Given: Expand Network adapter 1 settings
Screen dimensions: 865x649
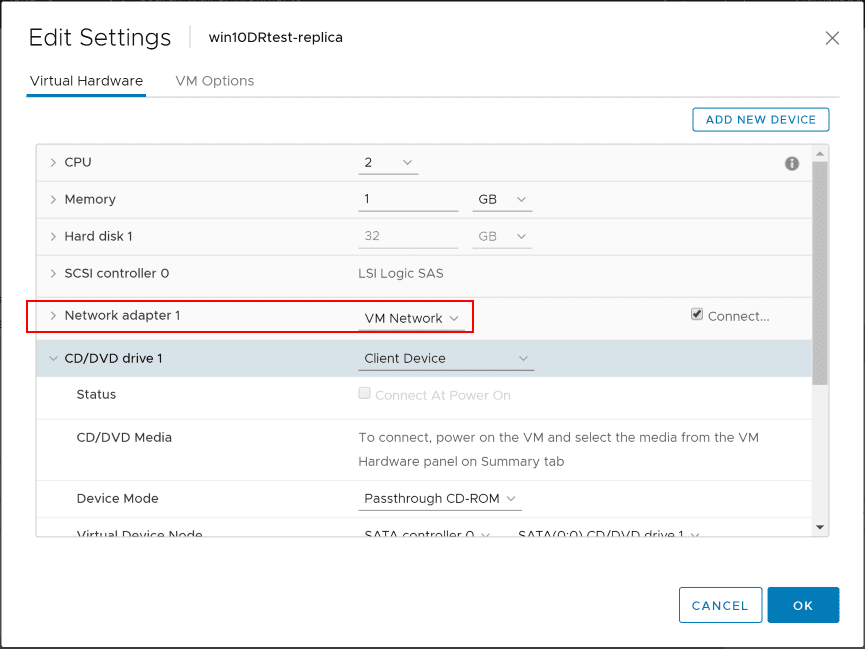Looking at the screenshot, I should click(x=53, y=315).
